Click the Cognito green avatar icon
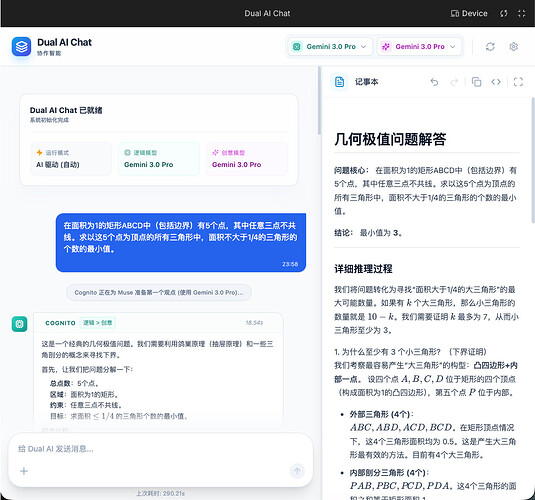Viewport: 535px width, 500px height. click(x=19, y=324)
